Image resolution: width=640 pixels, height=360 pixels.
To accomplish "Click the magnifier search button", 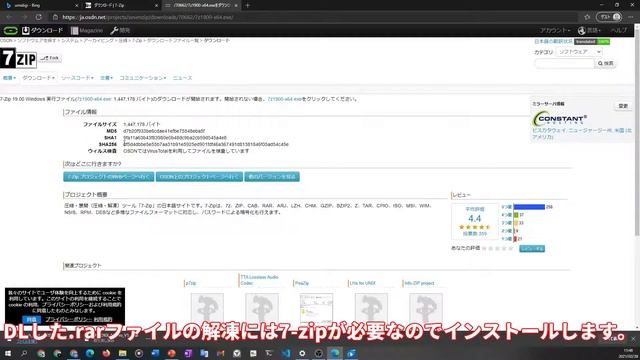I will pyautogui.click(x=606, y=64).
